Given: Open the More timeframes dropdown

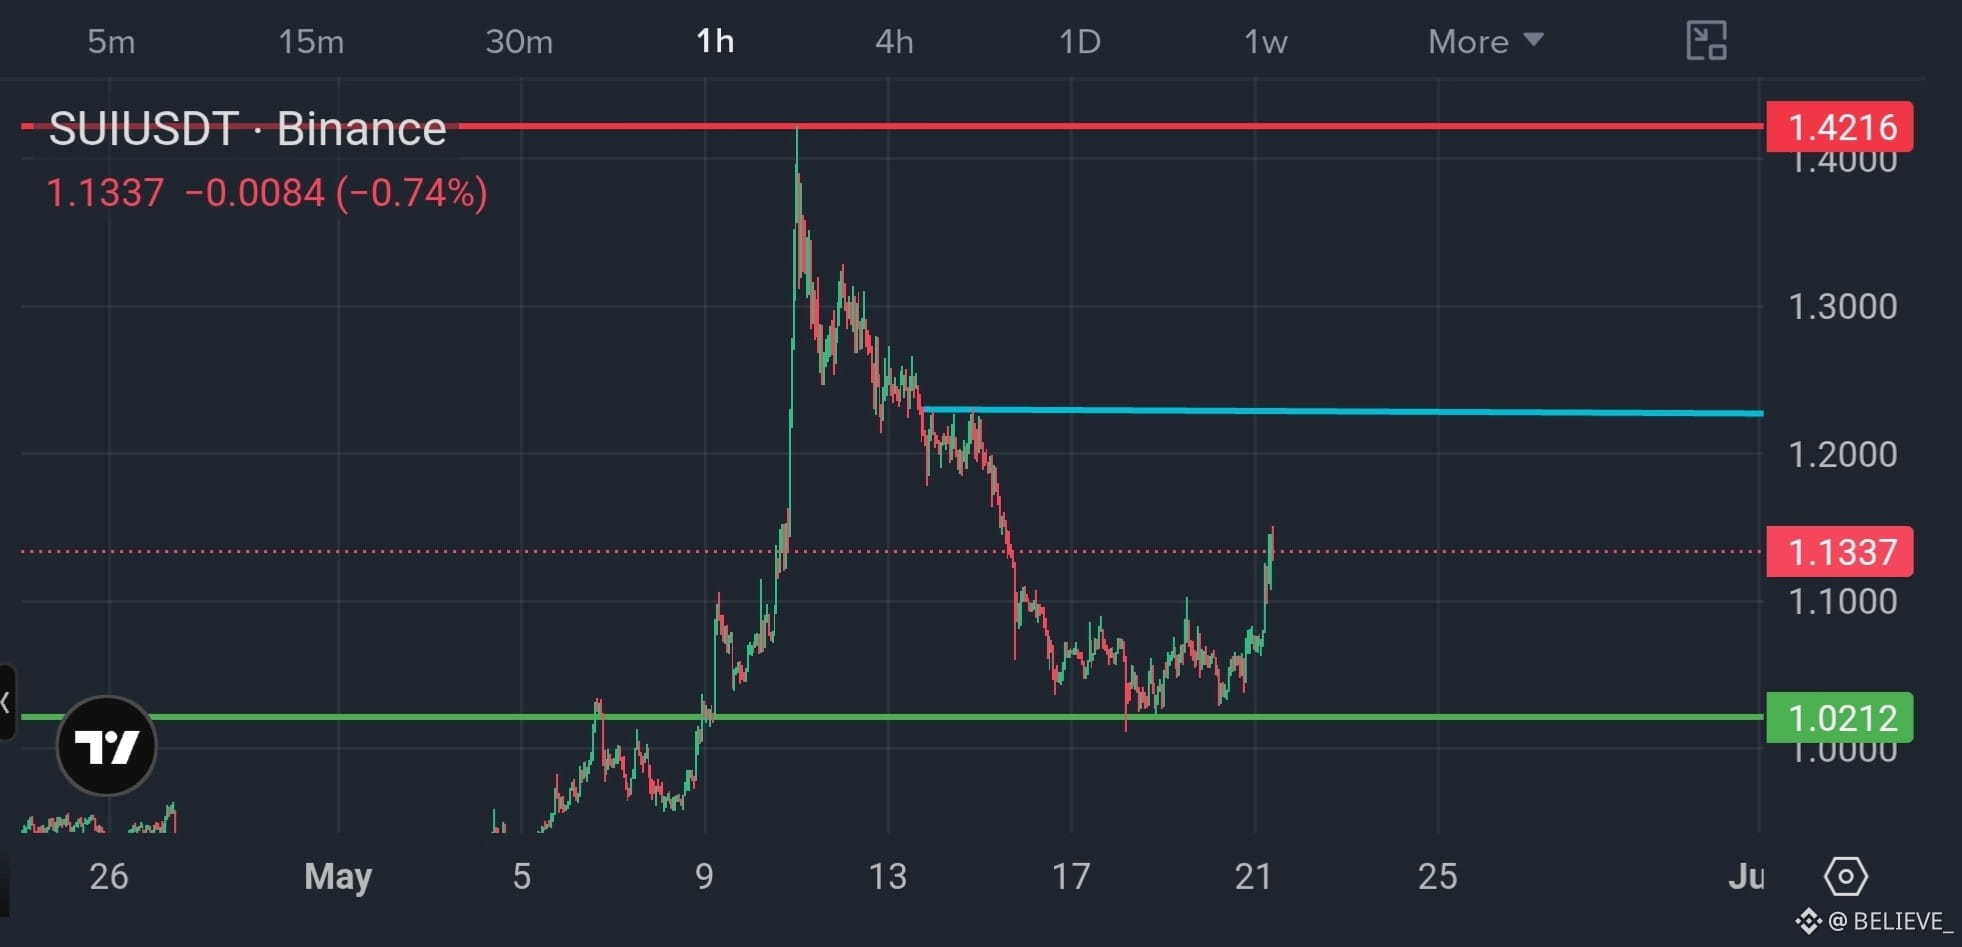Looking at the screenshot, I should click(x=1486, y=41).
